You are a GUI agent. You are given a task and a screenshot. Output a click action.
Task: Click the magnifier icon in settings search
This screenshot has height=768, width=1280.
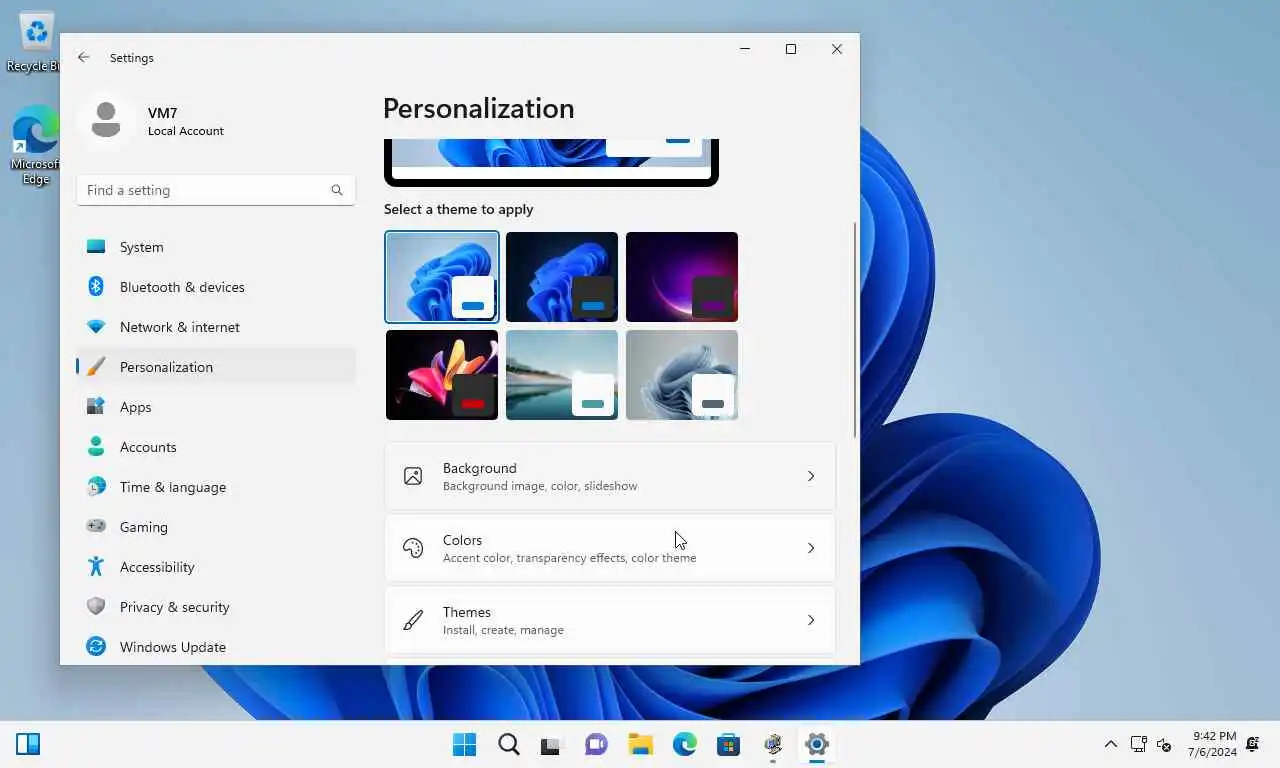(x=337, y=190)
